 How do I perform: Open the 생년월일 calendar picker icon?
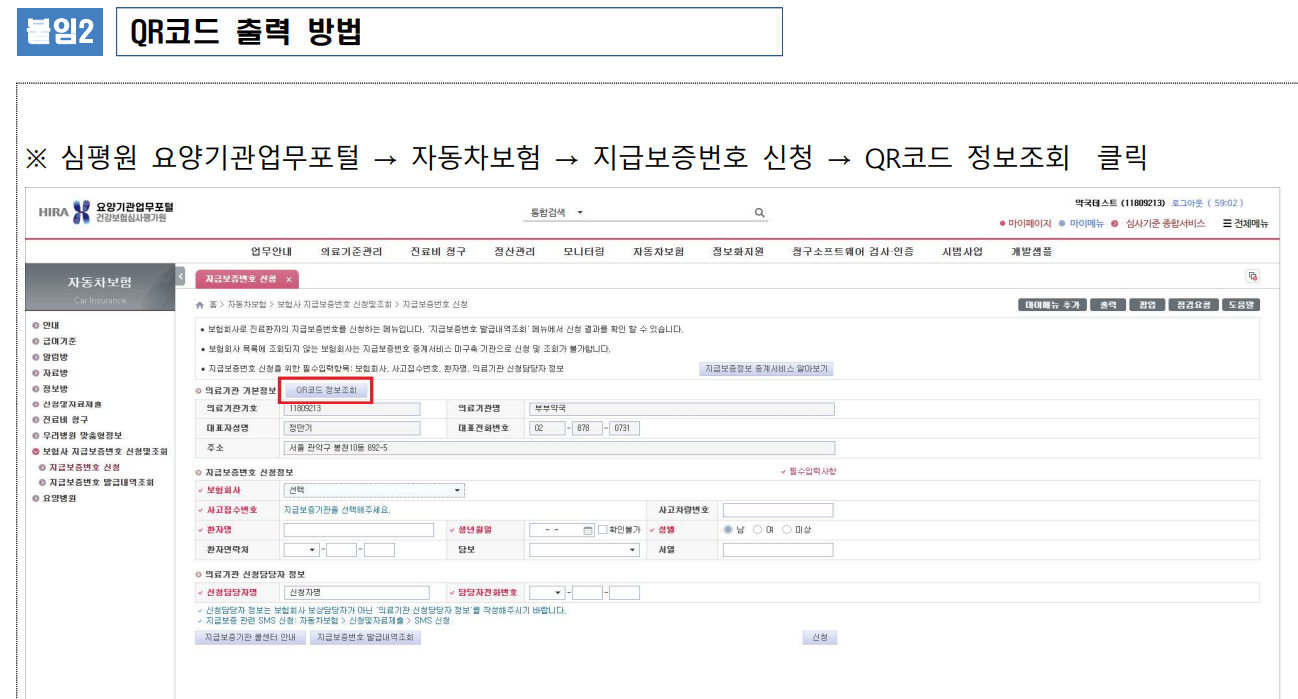tap(588, 530)
